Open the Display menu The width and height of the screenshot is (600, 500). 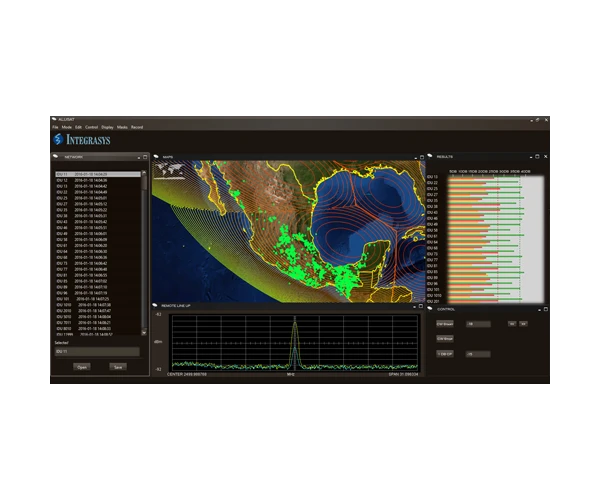point(107,127)
